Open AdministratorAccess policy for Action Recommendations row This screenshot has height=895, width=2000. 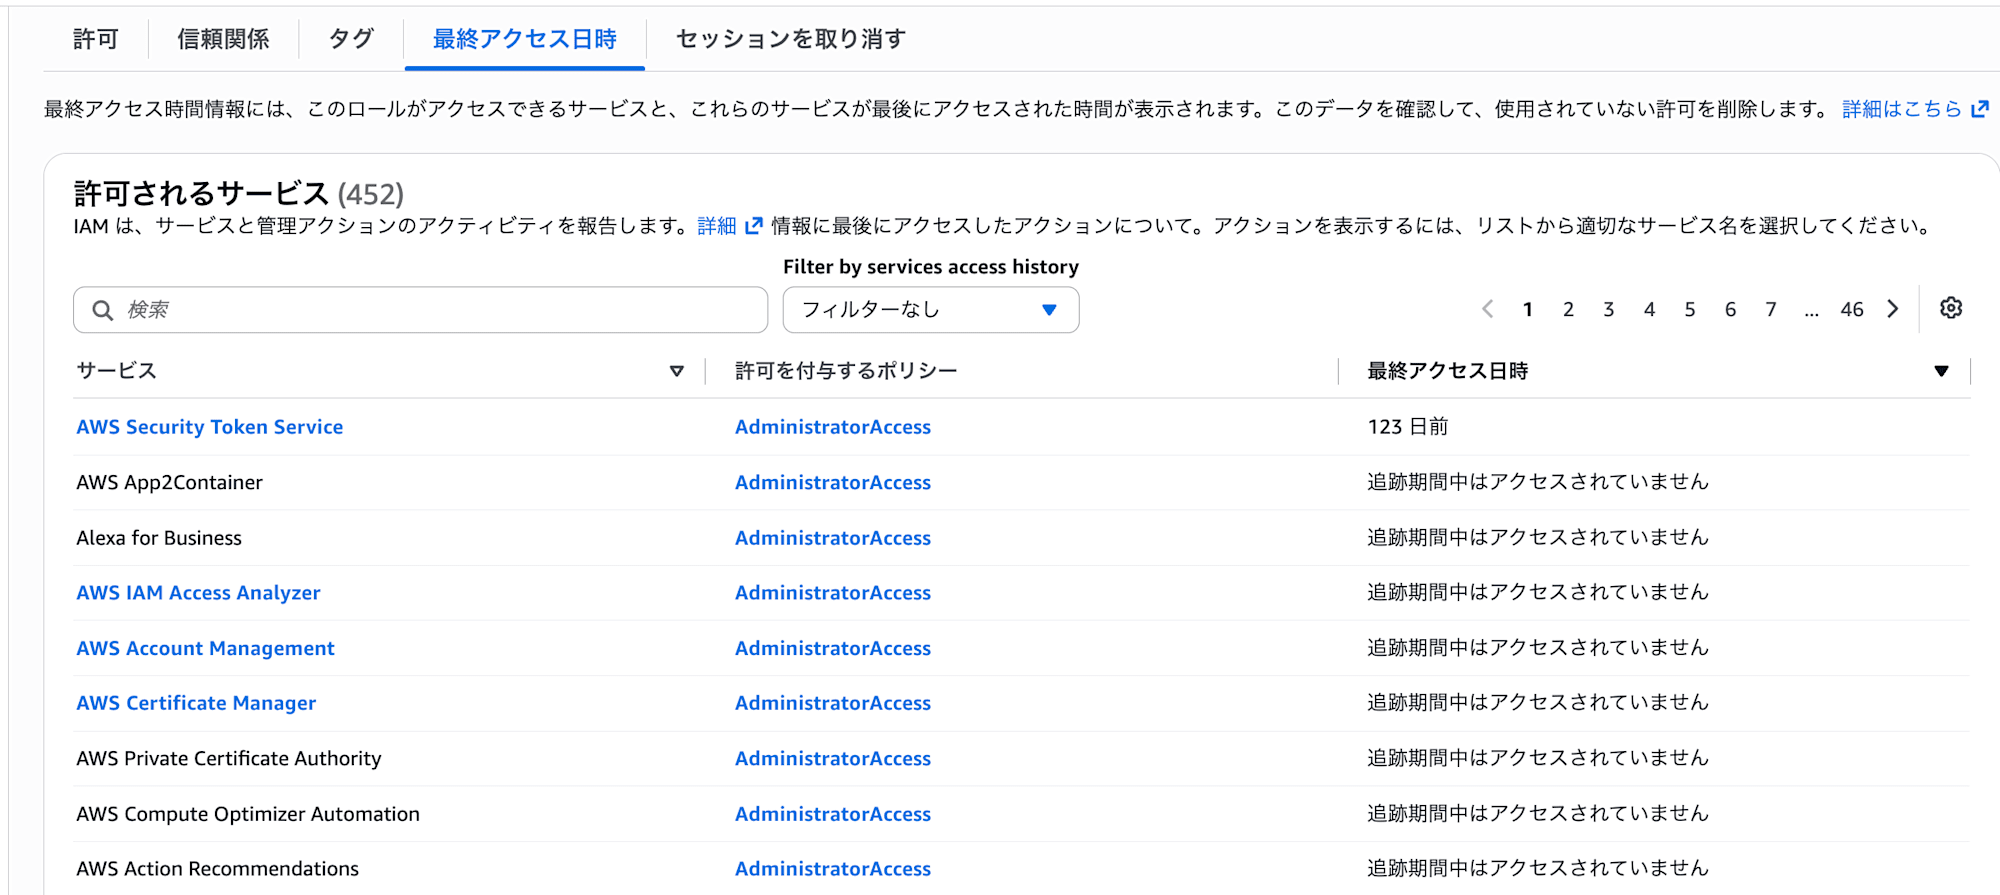click(x=833, y=869)
